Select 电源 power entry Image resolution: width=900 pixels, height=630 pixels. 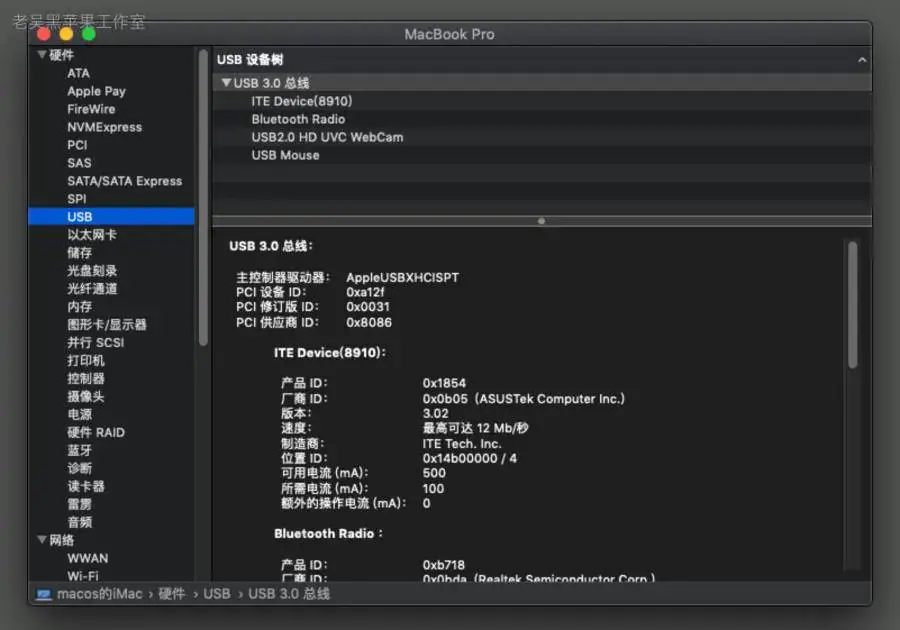point(79,414)
